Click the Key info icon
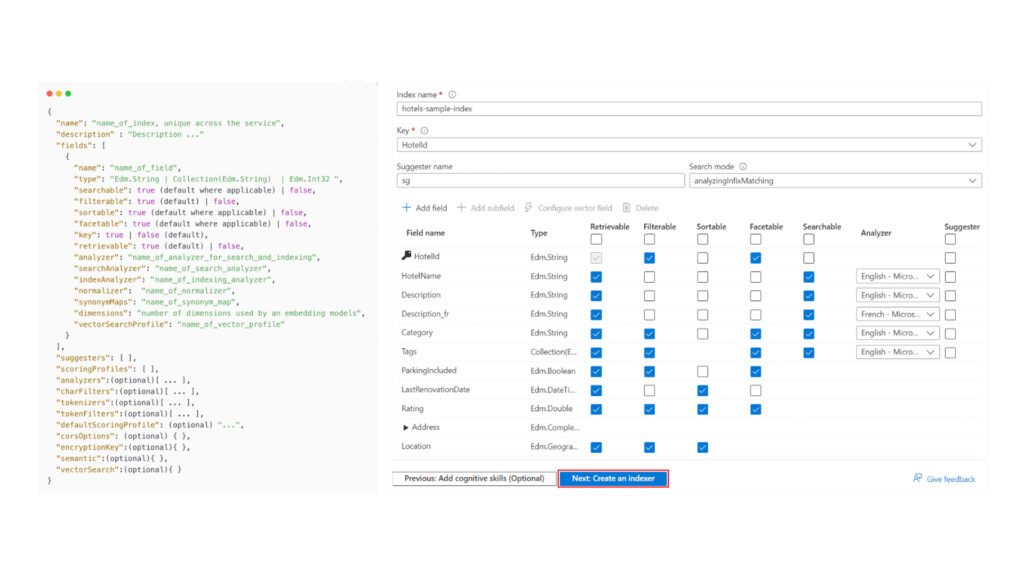Viewport: 1024px width, 576px height. (424, 131)
